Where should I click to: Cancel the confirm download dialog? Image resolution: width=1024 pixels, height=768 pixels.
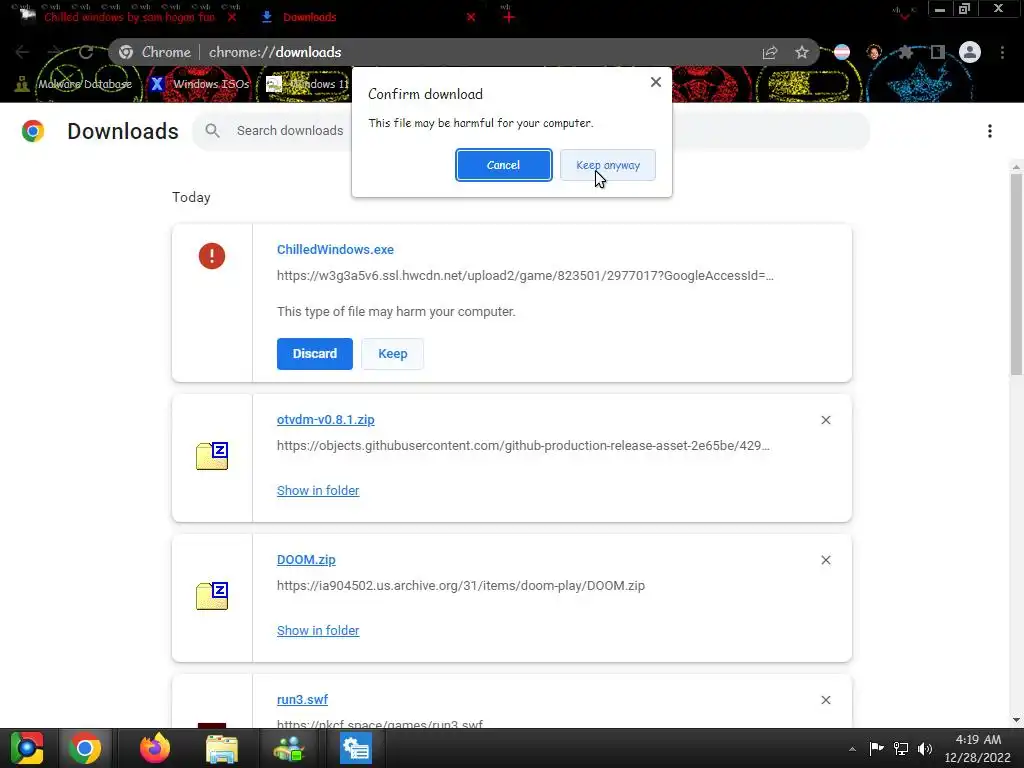(503, 165)
